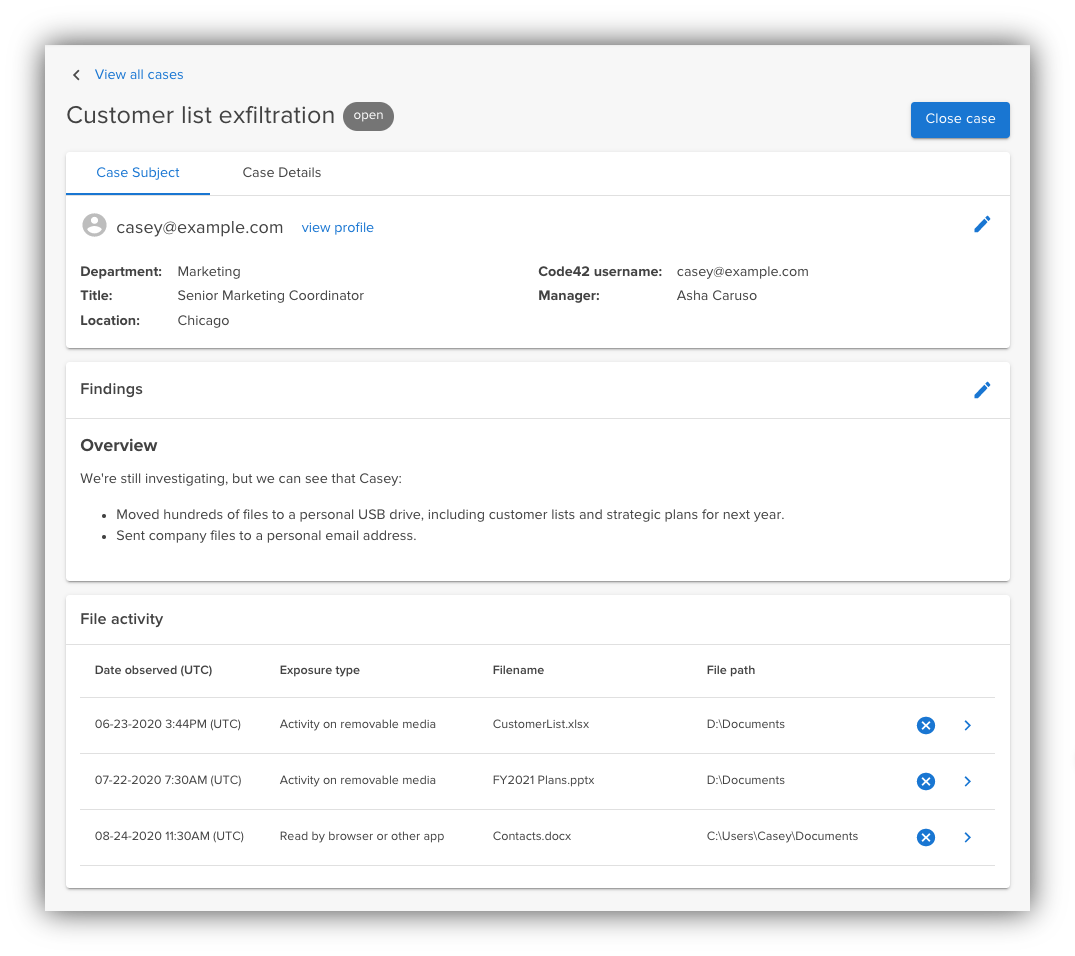
Task: Select the Case Subject tab
Action: 138,173
